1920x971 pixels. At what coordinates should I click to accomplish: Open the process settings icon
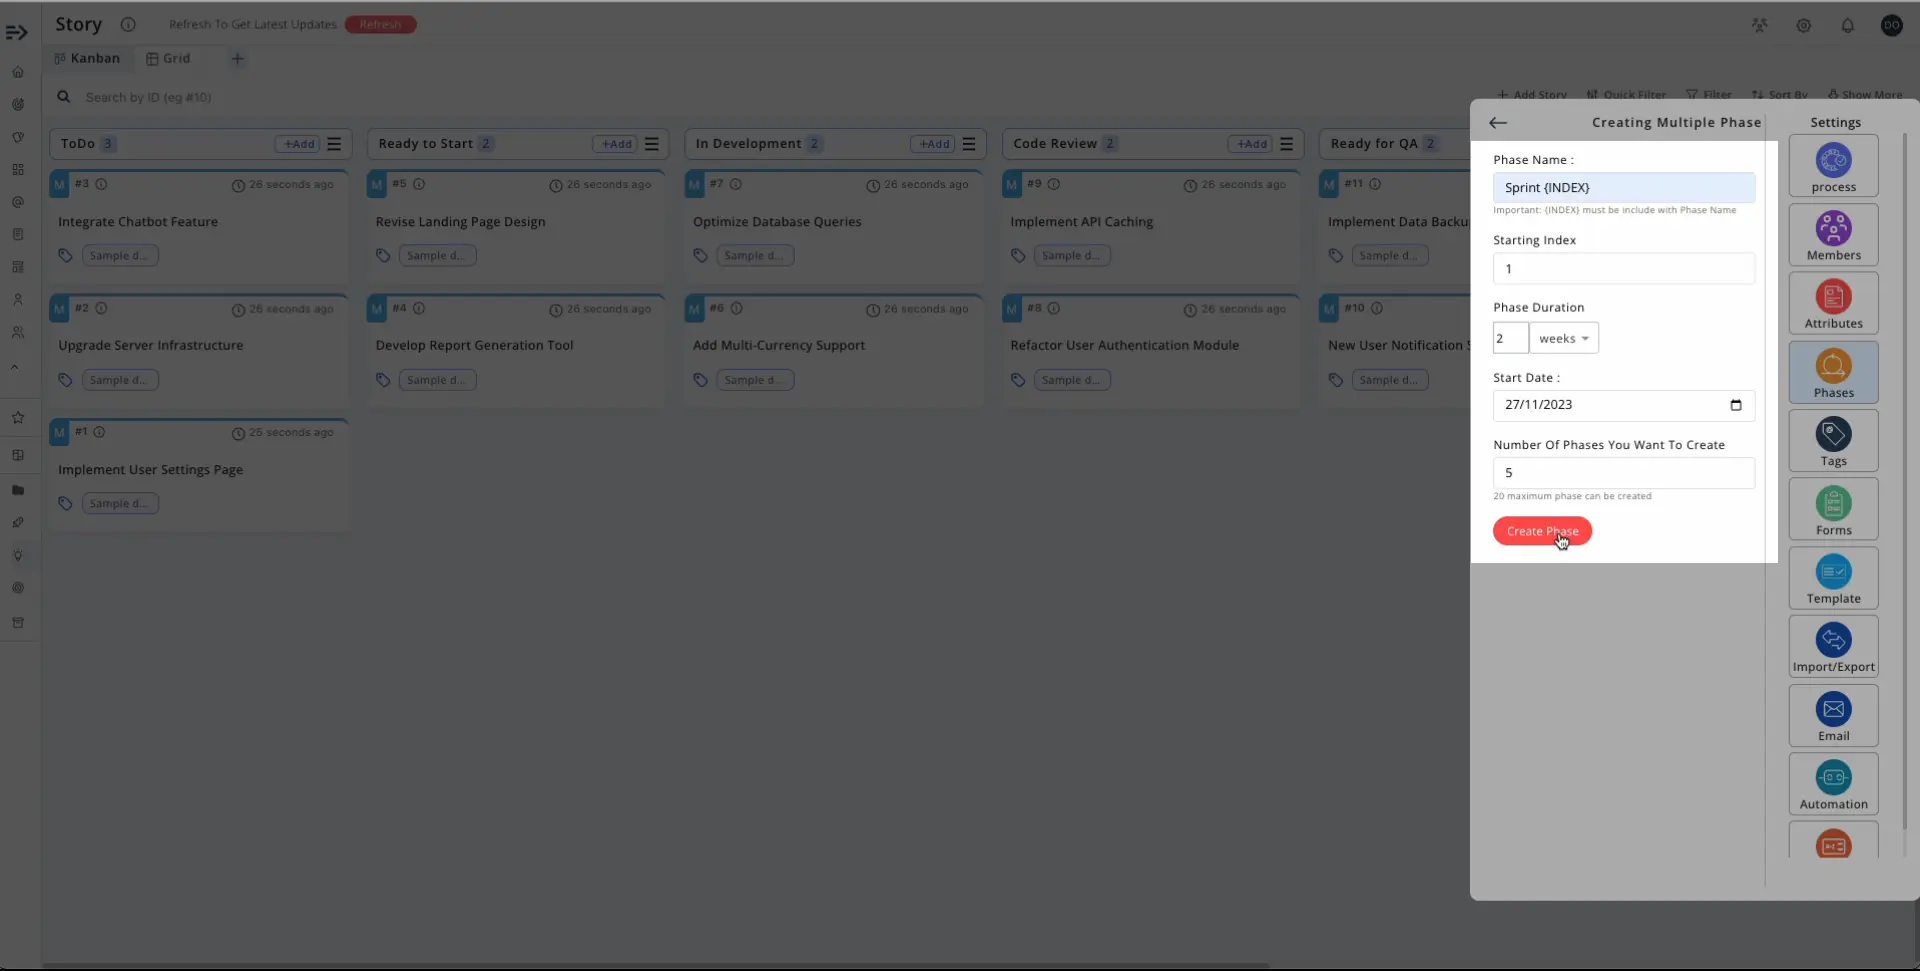(x=1833, y=167)
